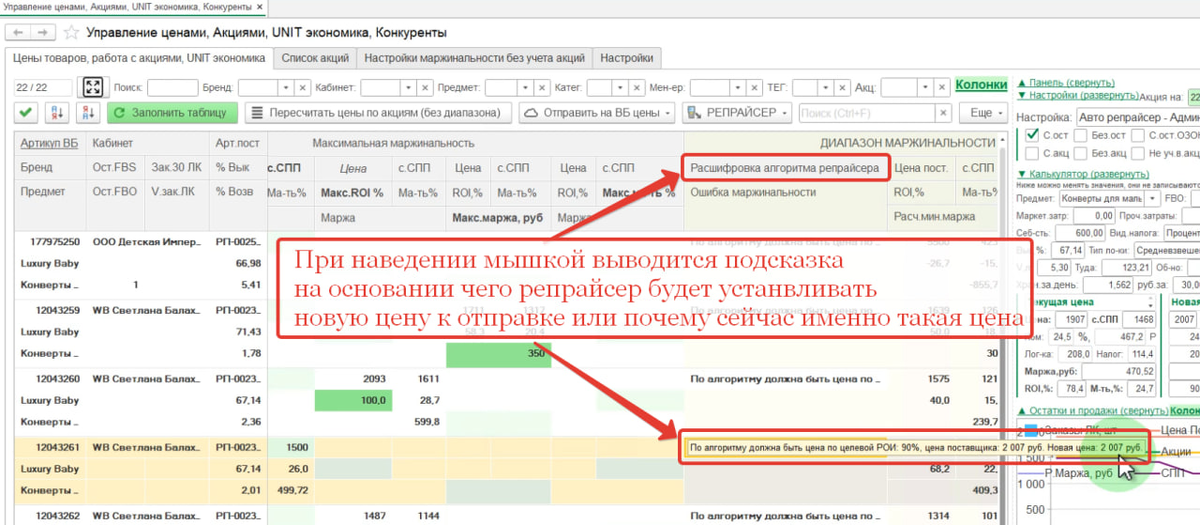Clear the Бренд filter with X
1200x525 pixels.
pos(304,88)
